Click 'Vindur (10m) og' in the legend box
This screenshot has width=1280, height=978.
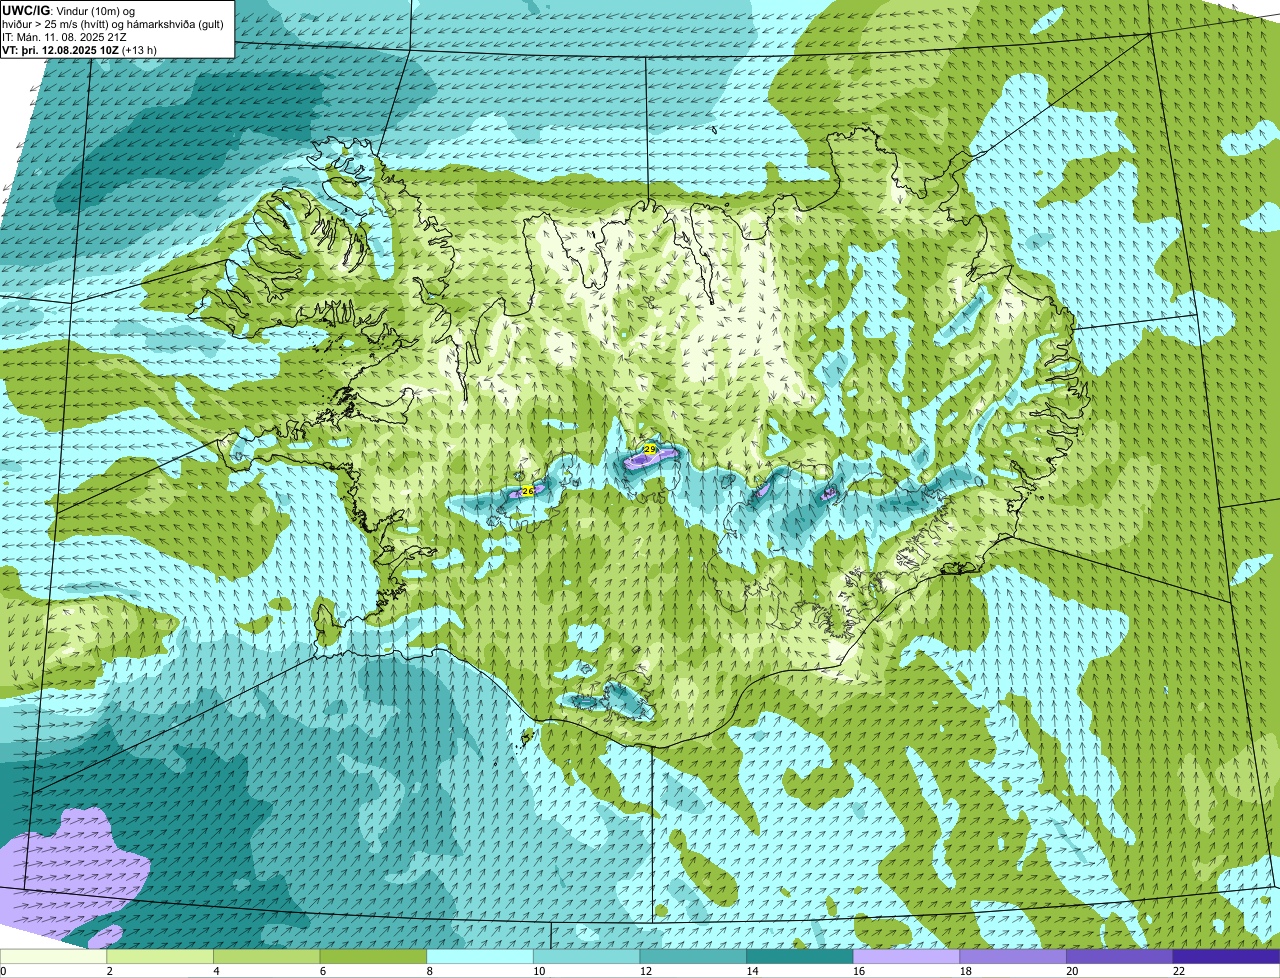[x=97, y=10]
